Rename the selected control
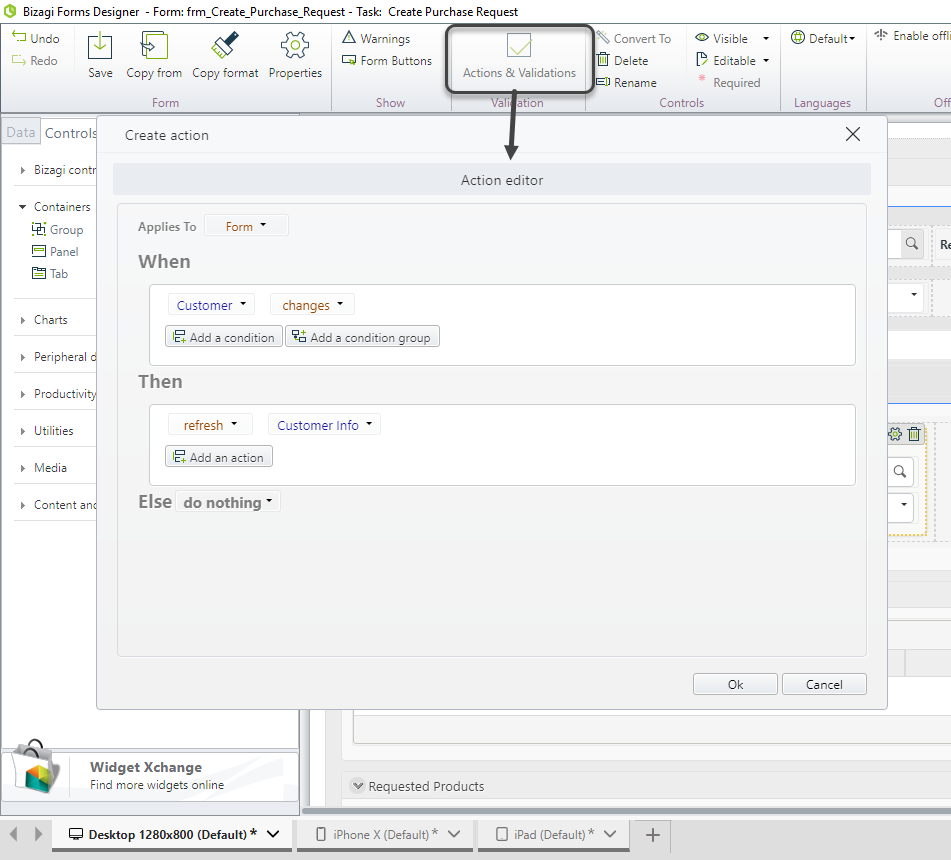This screenshot has width=951, height=860. 627,82
